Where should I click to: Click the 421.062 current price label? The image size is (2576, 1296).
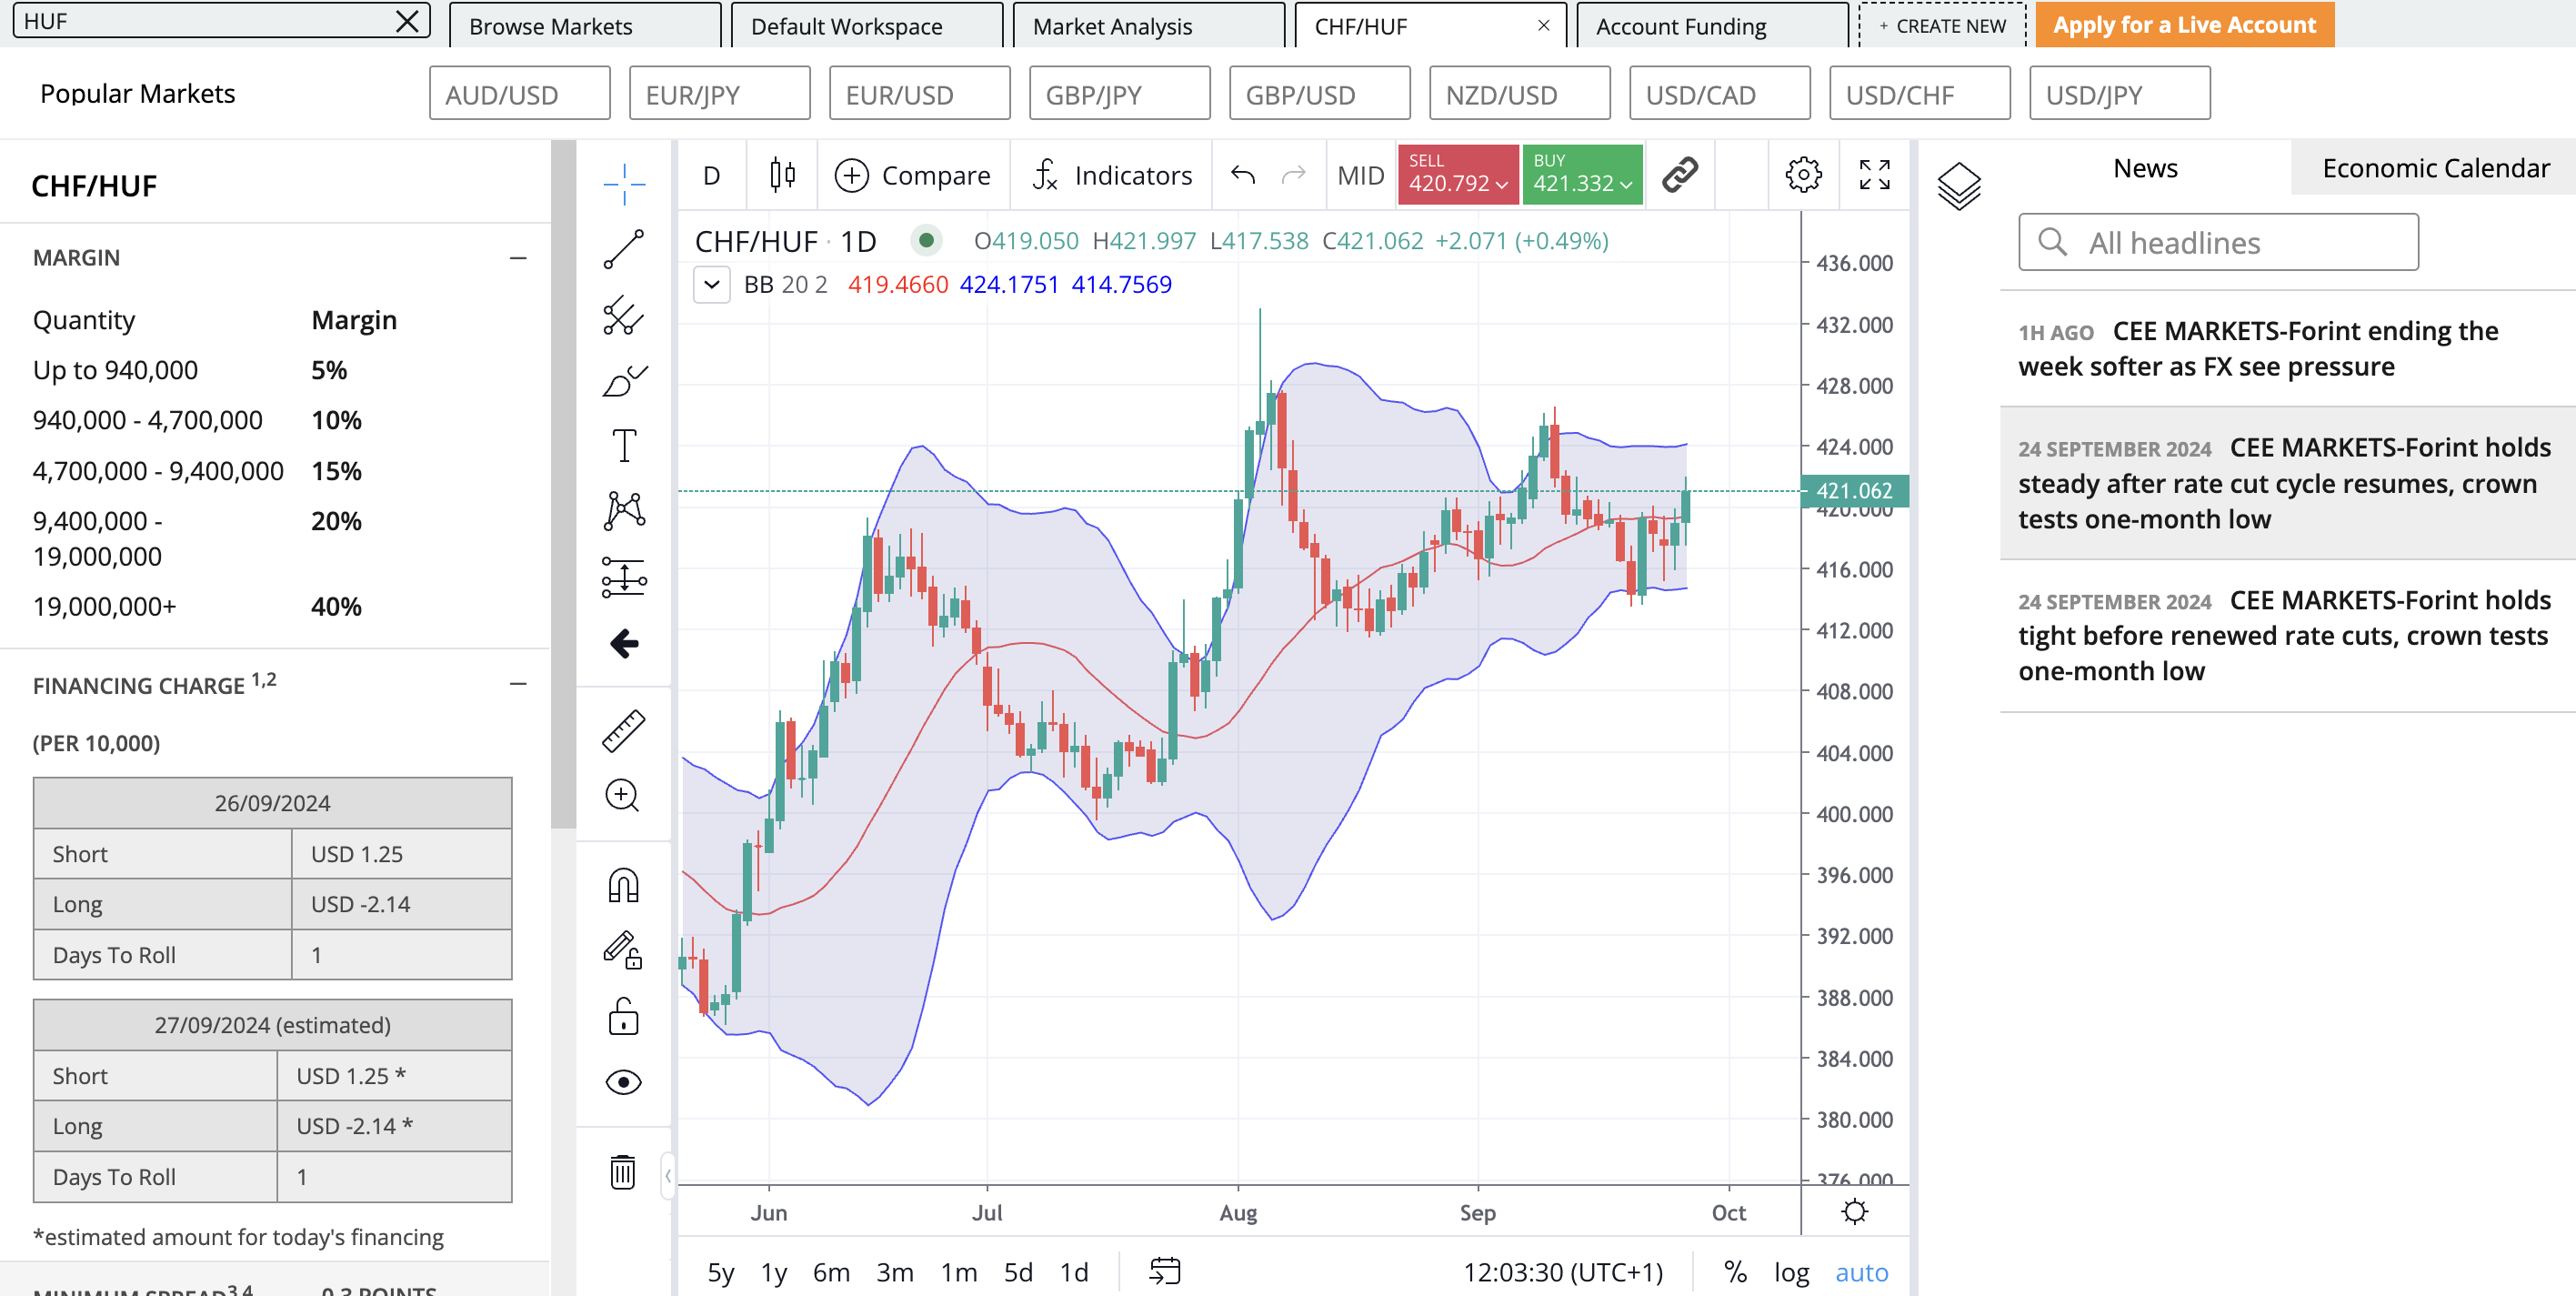click(1853, 491)
